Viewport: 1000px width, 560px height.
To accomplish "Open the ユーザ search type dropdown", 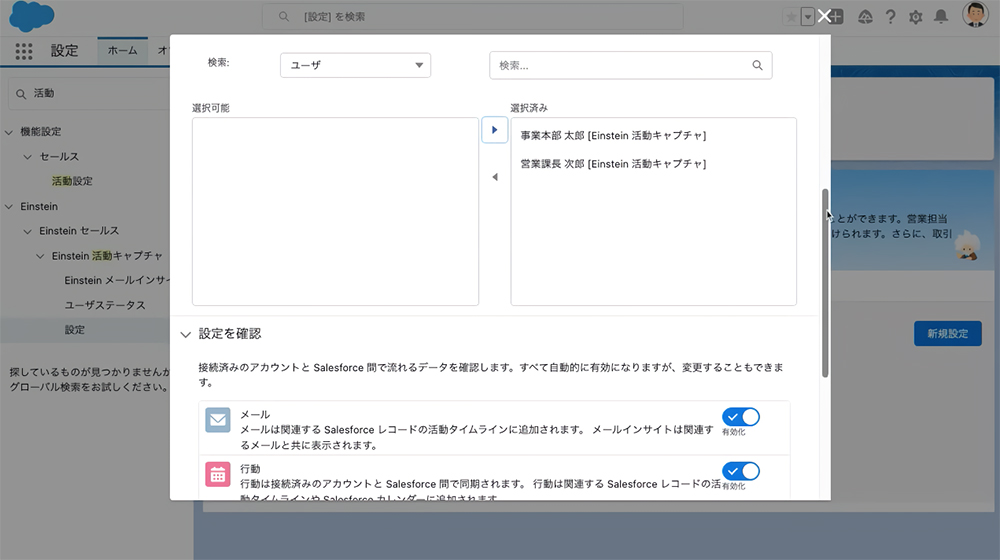I will [355, 65].
